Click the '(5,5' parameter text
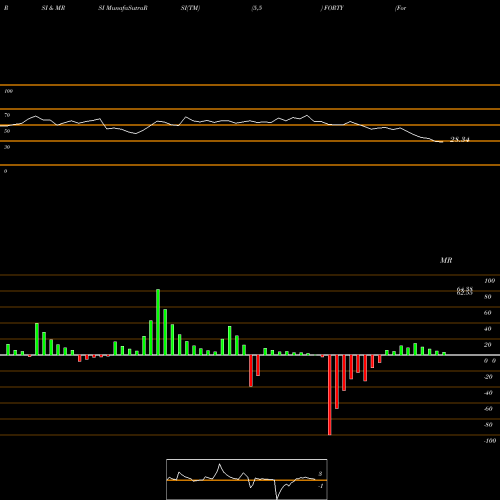500x500 pixels. pyautogui.click(x=257, y=8)
